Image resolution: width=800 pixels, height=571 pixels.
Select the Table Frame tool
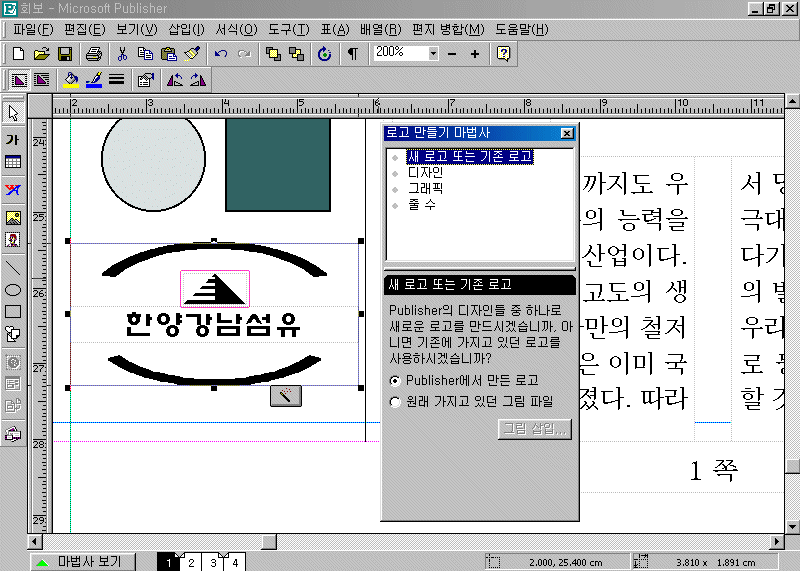click(13, 162)
